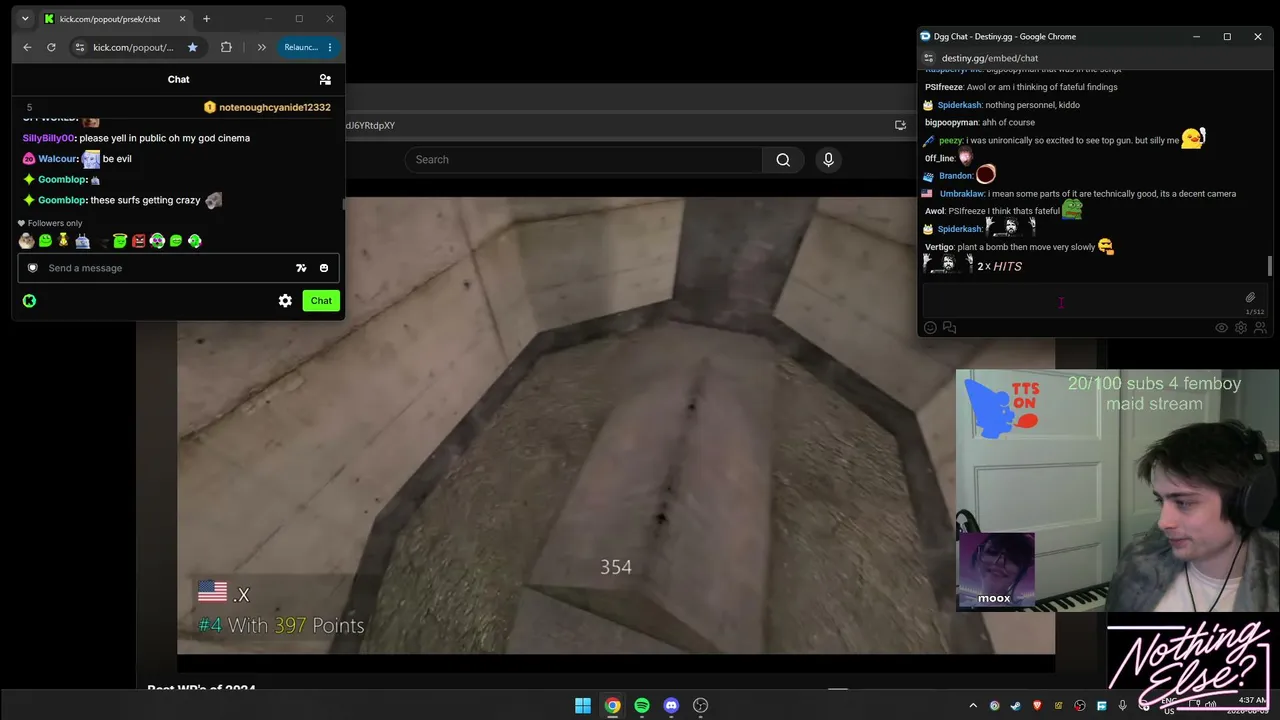Reload the Kick chat page
This screenshot has width=1280, height=720.
pyautogui.click(x=51, y=47)
